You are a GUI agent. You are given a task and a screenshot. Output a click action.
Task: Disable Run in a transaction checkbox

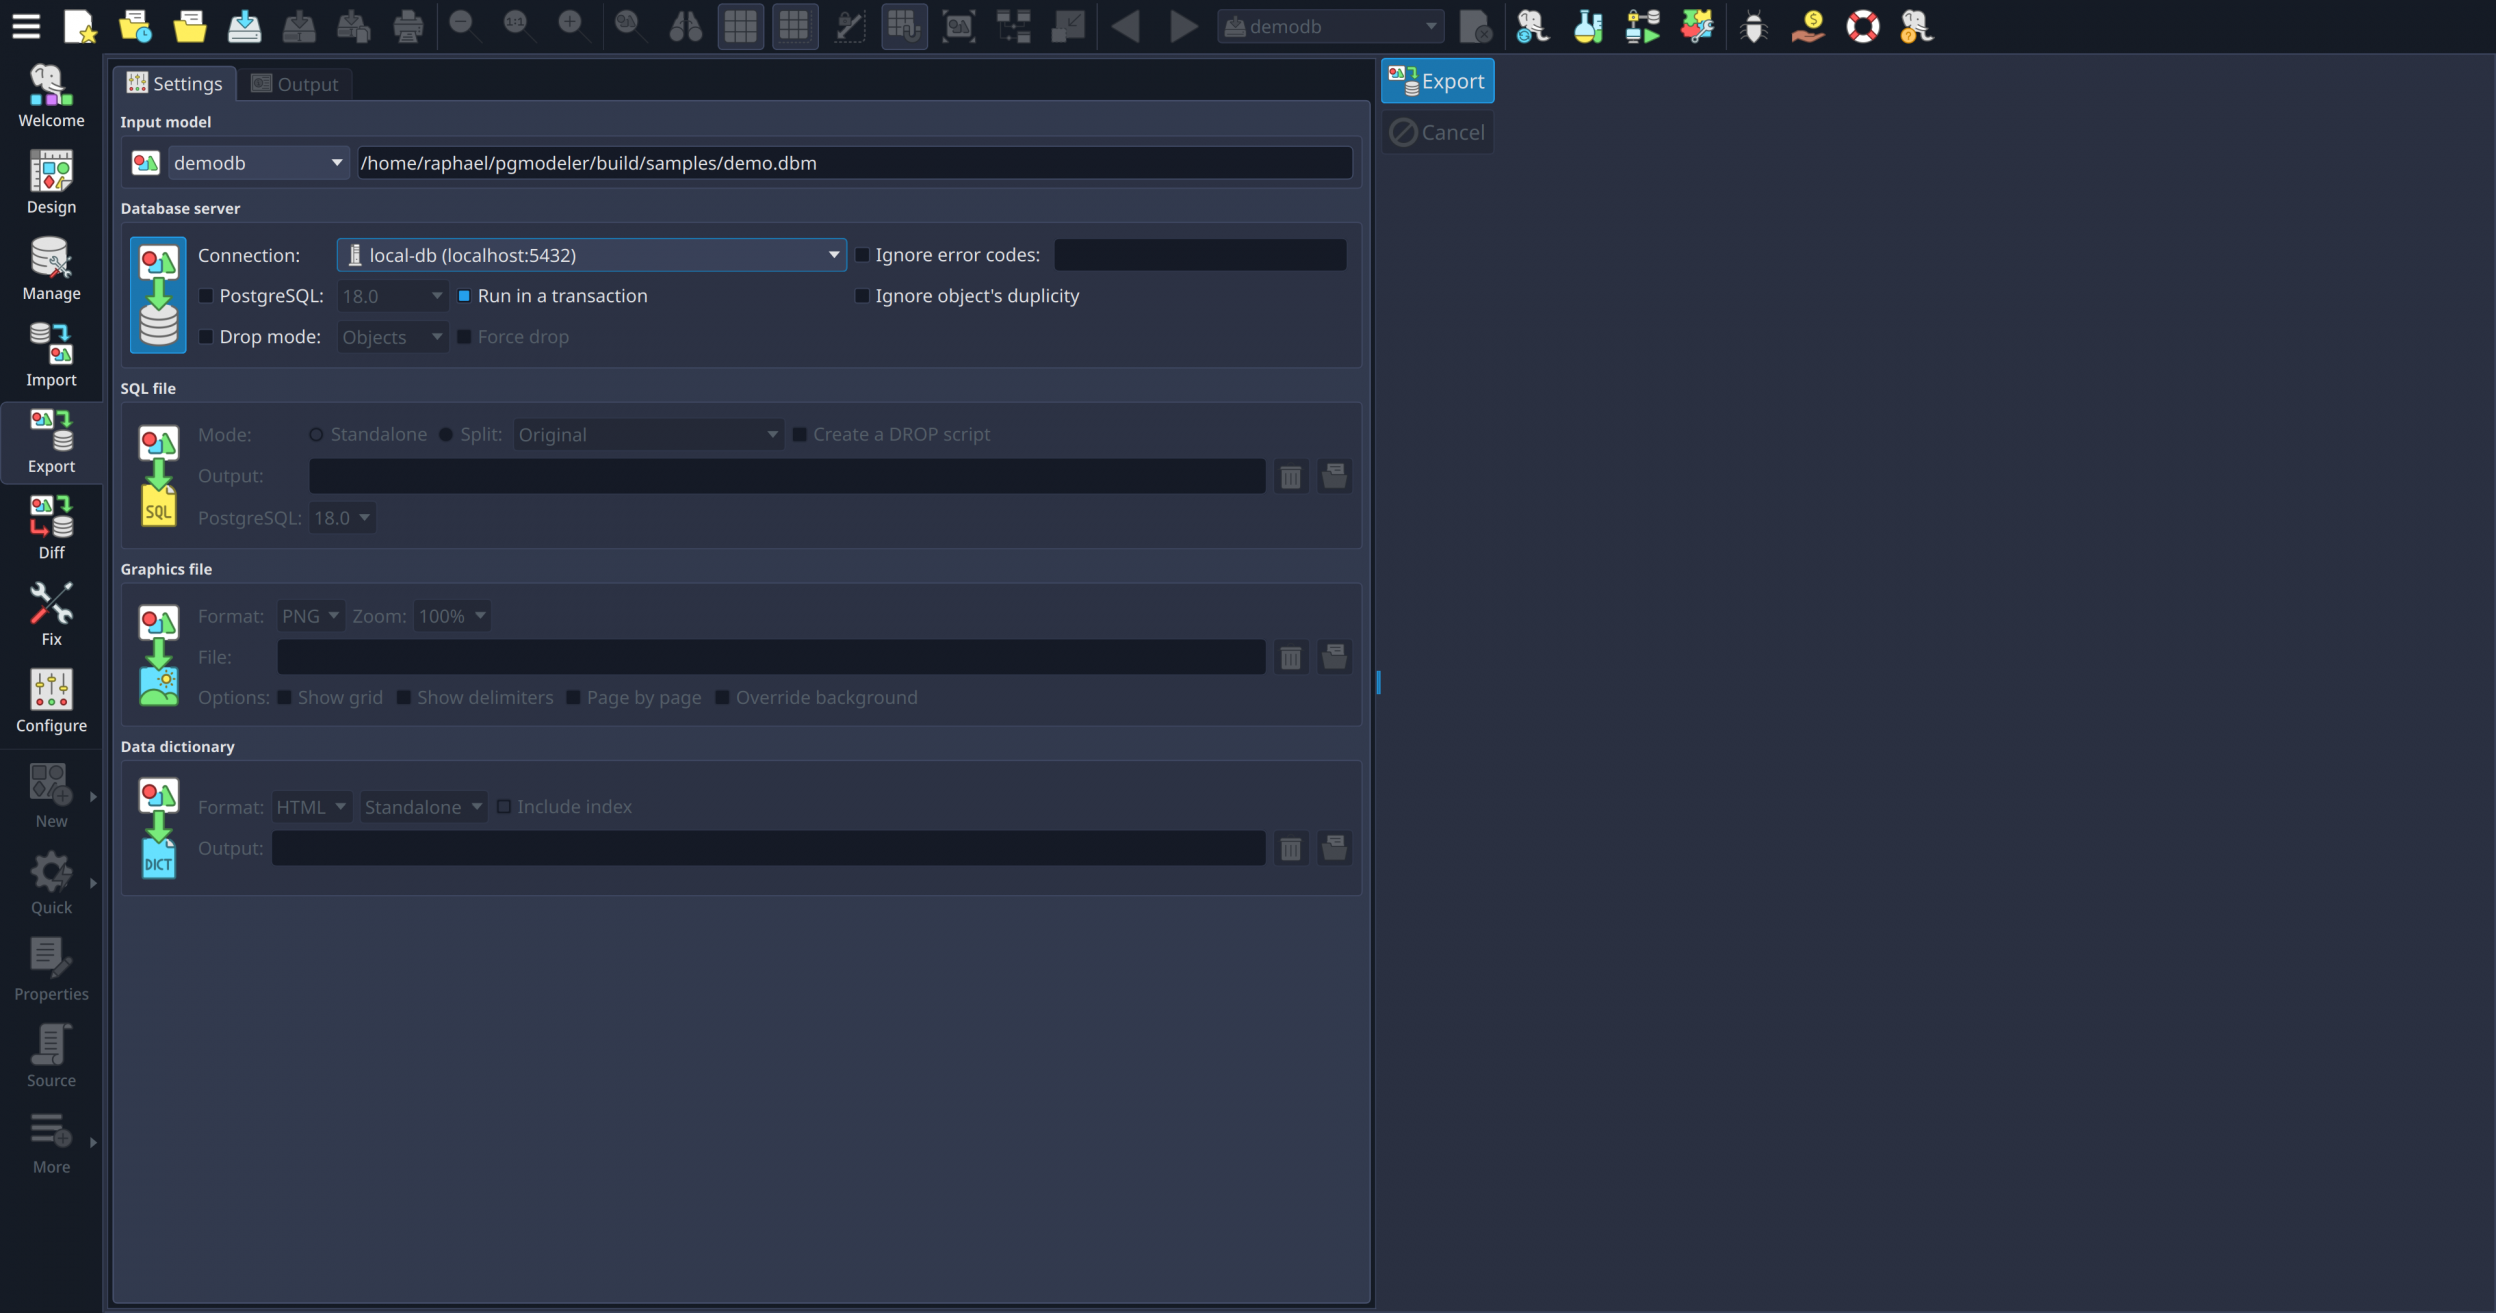pos(464,296)
